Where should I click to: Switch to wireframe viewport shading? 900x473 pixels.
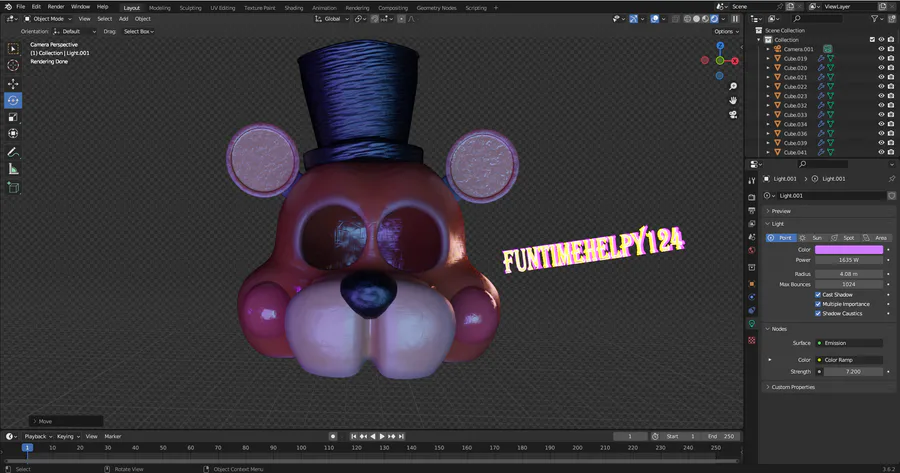pyautogui.click(x=687, y=19)
